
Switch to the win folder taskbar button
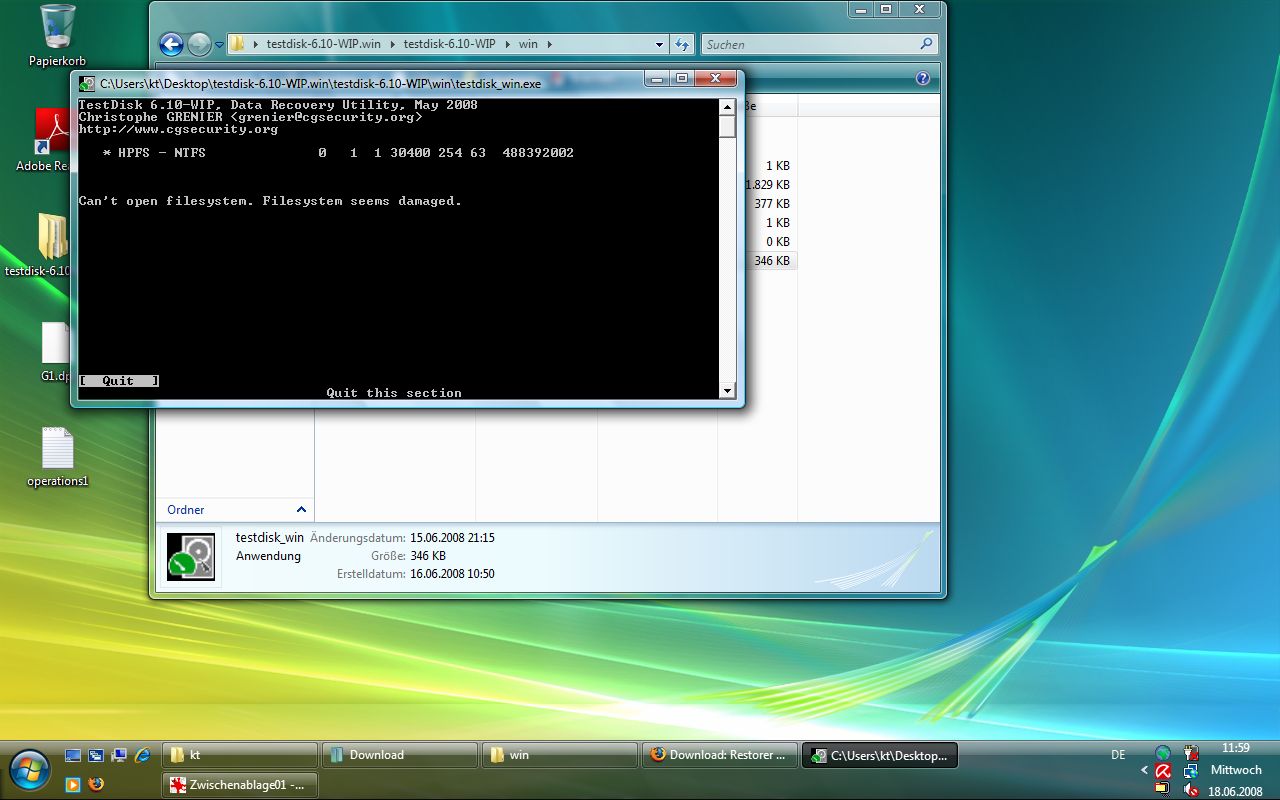(x=560, y=755)
